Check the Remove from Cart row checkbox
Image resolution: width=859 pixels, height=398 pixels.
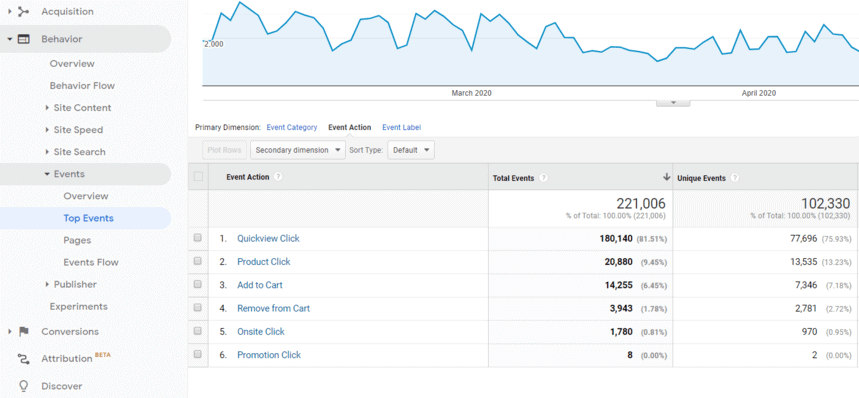pyautogui.click(x=198, y=308)
